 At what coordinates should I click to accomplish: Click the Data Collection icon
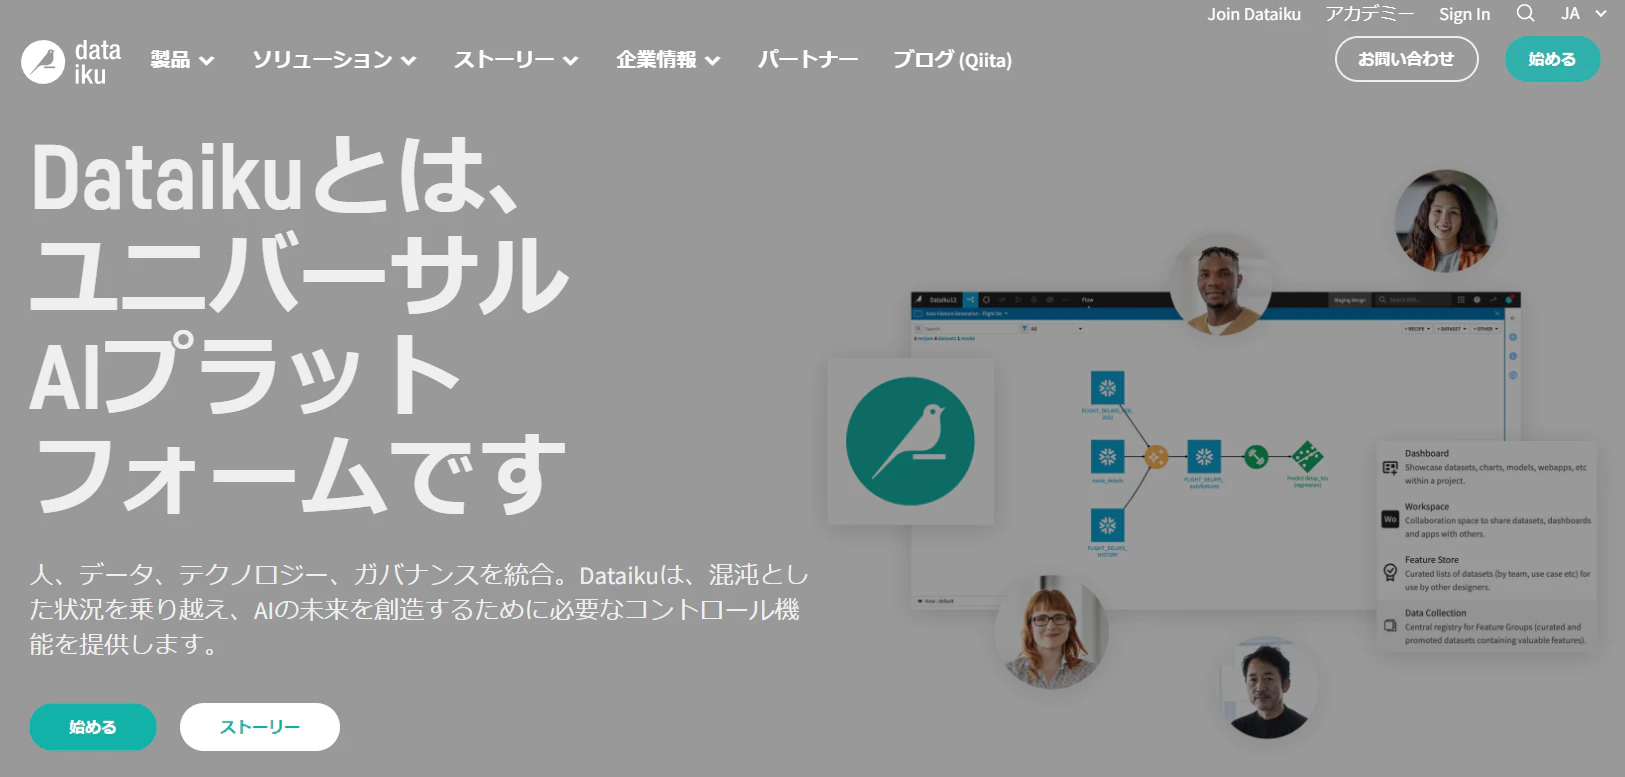(1390, 626)
